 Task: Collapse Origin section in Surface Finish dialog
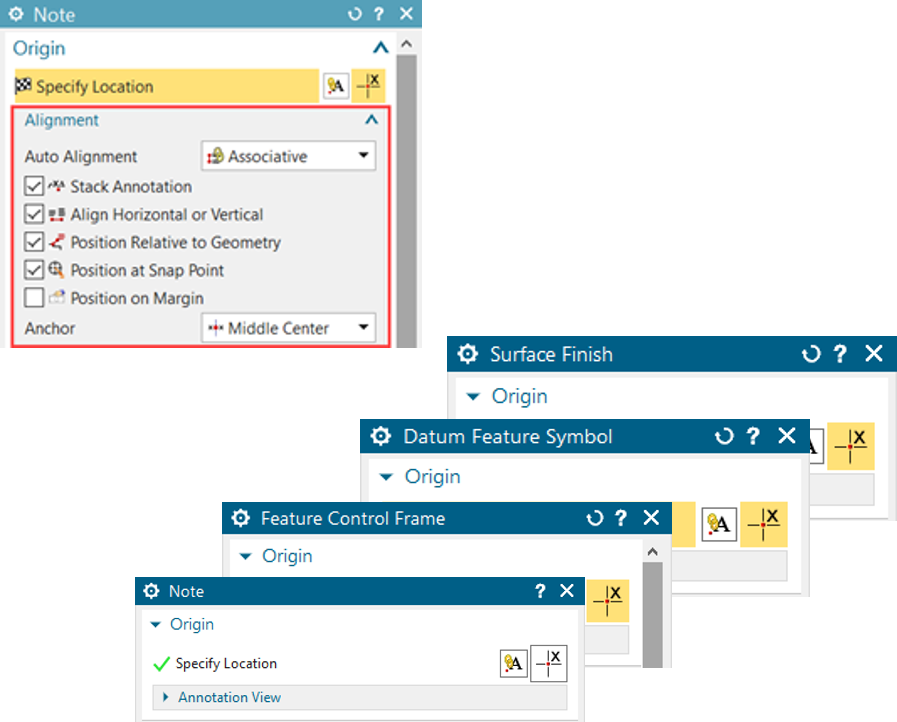(x=474, y=396)
